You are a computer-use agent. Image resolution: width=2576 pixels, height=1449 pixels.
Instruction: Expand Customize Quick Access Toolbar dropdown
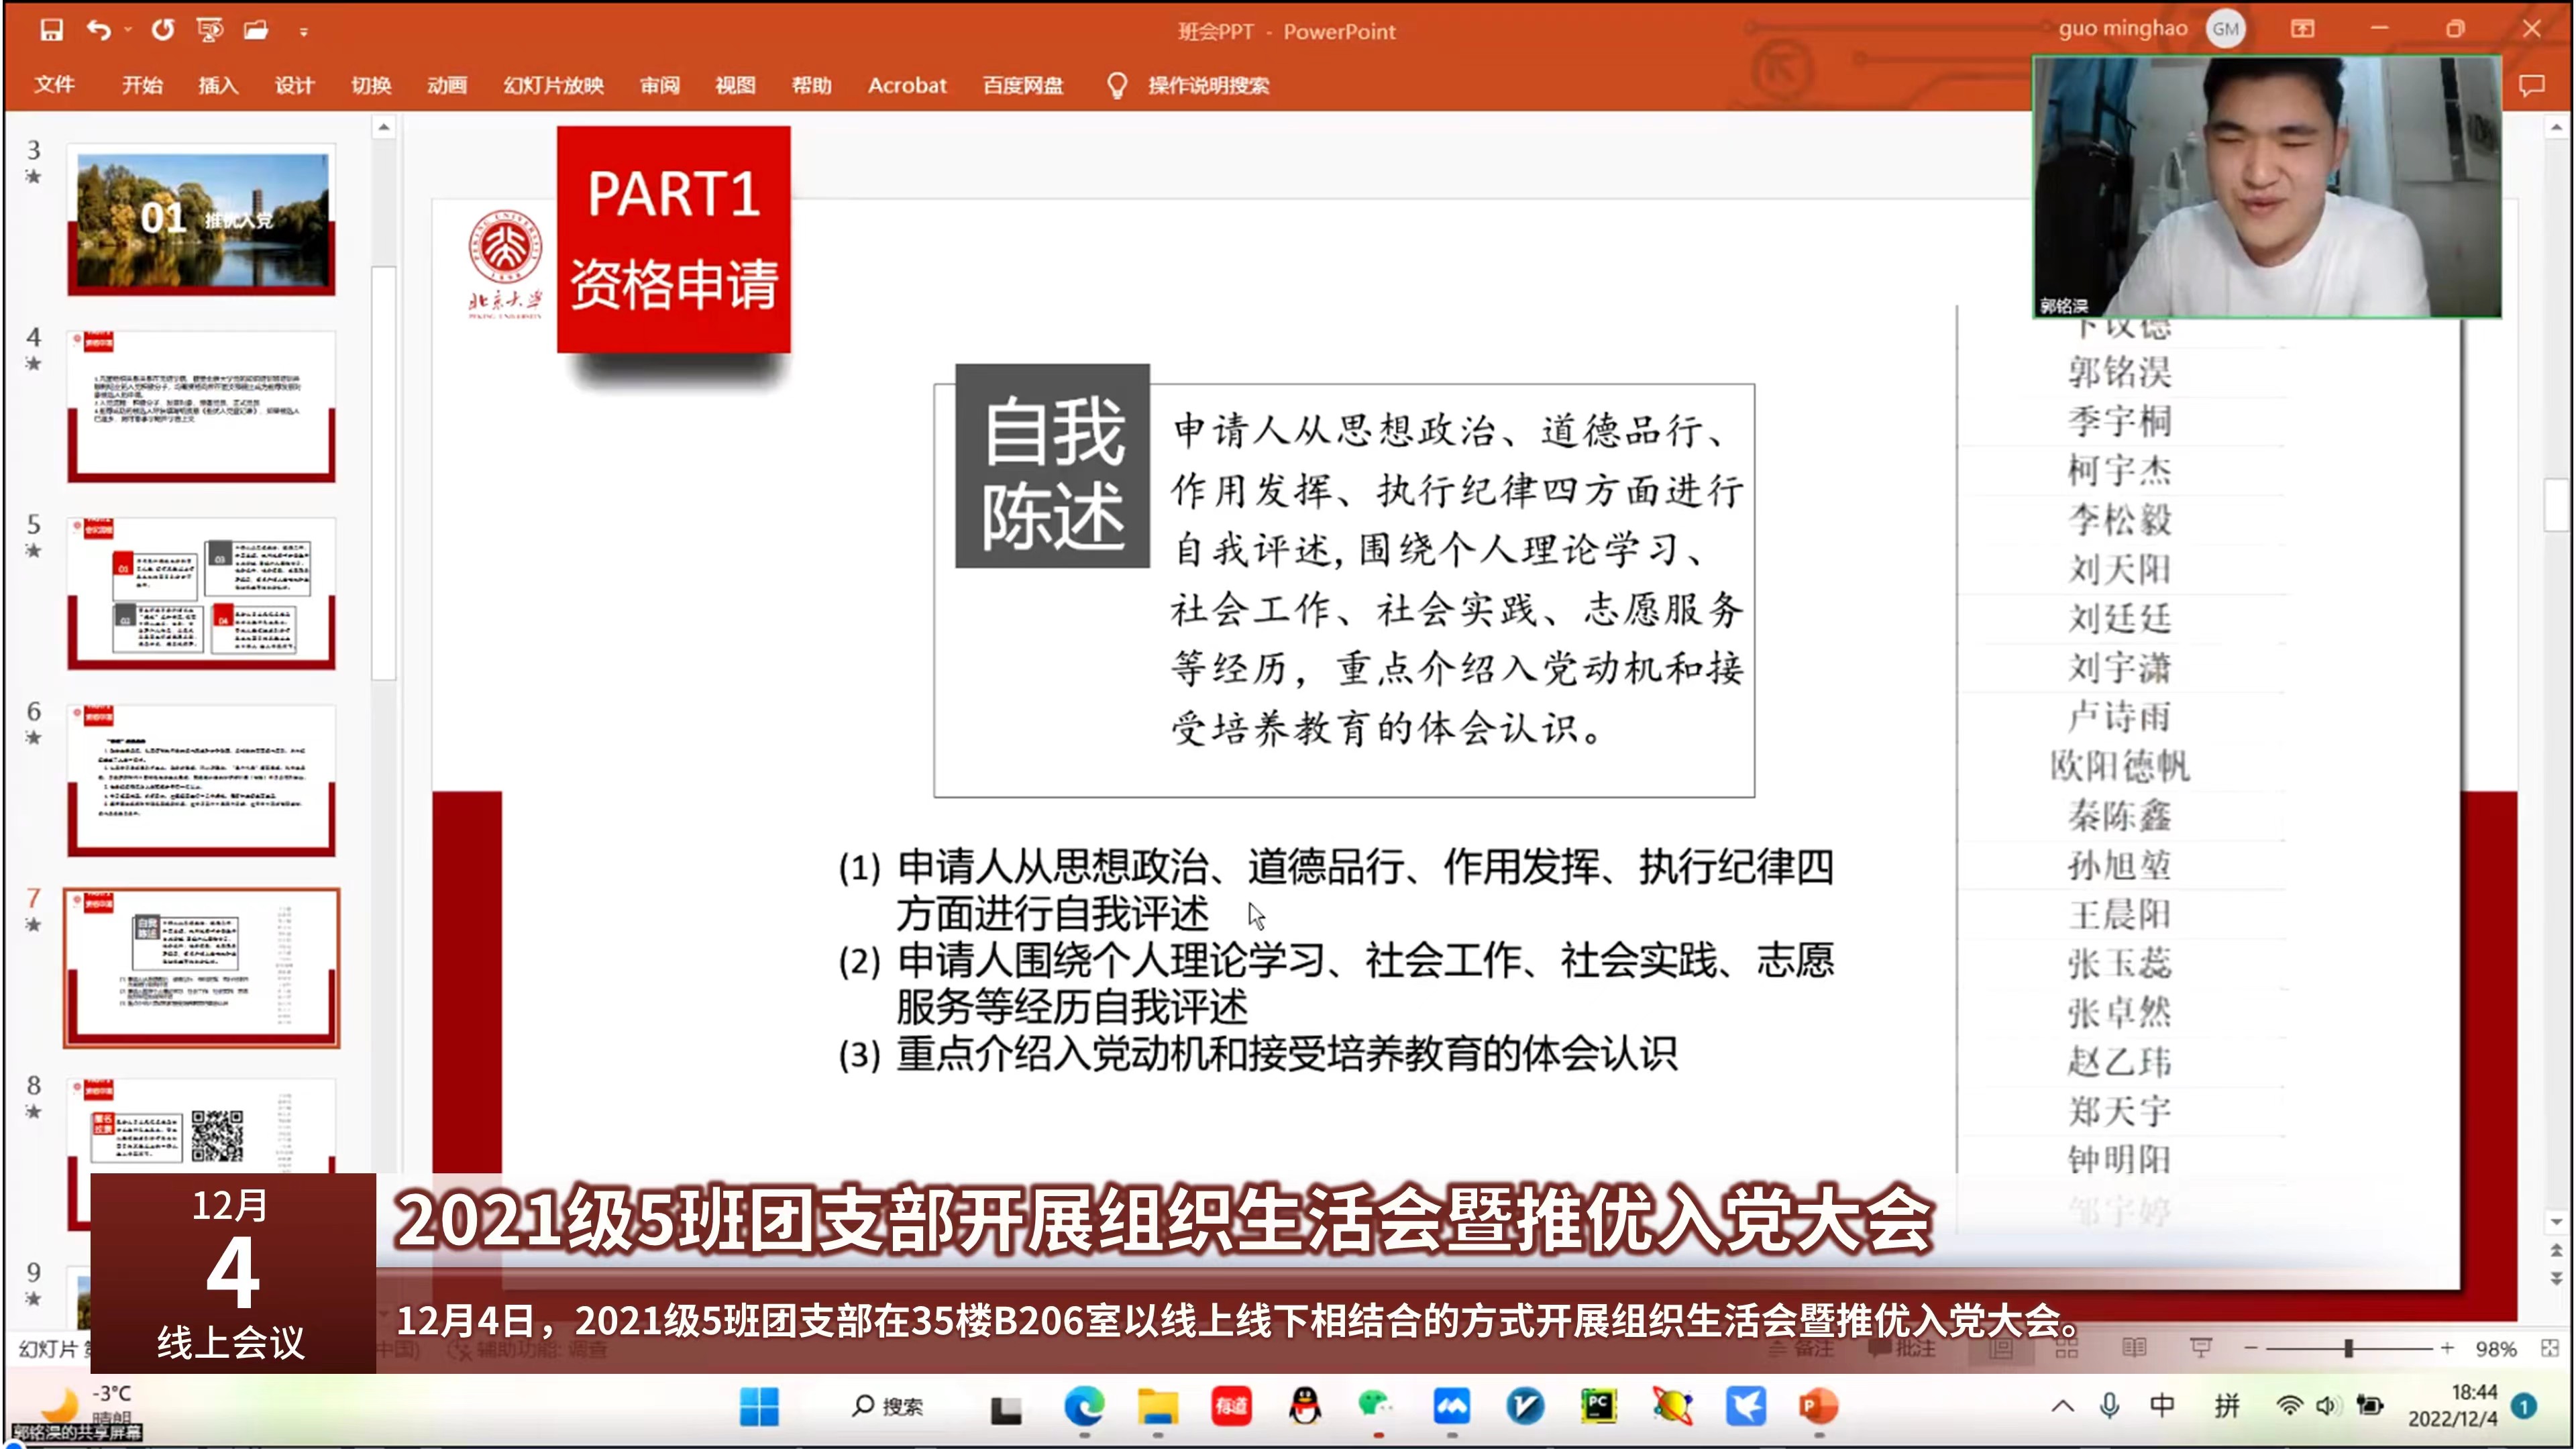click(303, 32)
